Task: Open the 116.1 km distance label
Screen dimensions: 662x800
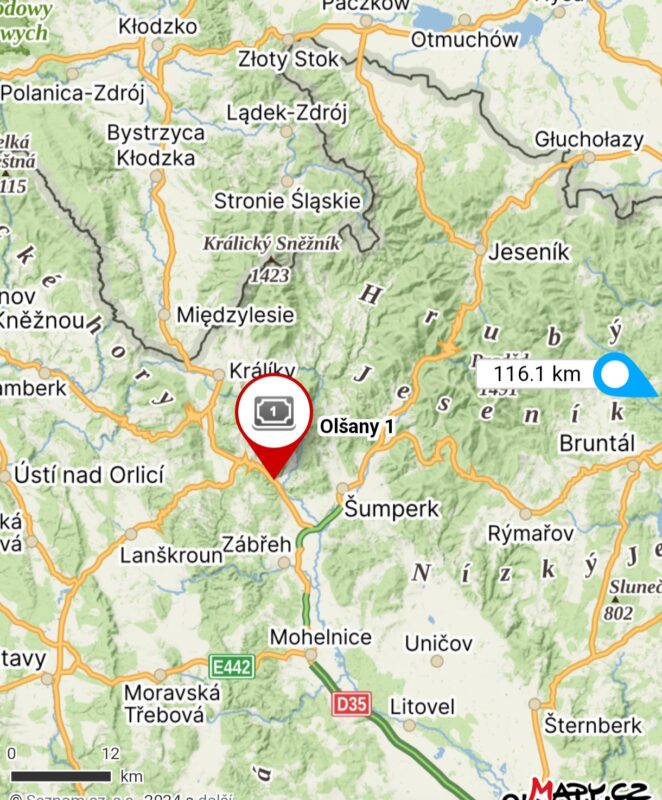Action: click(x=537, y=374)
